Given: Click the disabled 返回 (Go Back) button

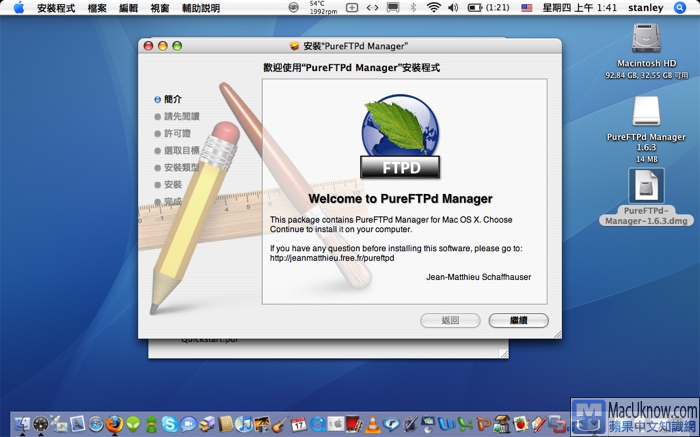Looking at the screenshot, I should pyautogui.click(x=450, y=320).
